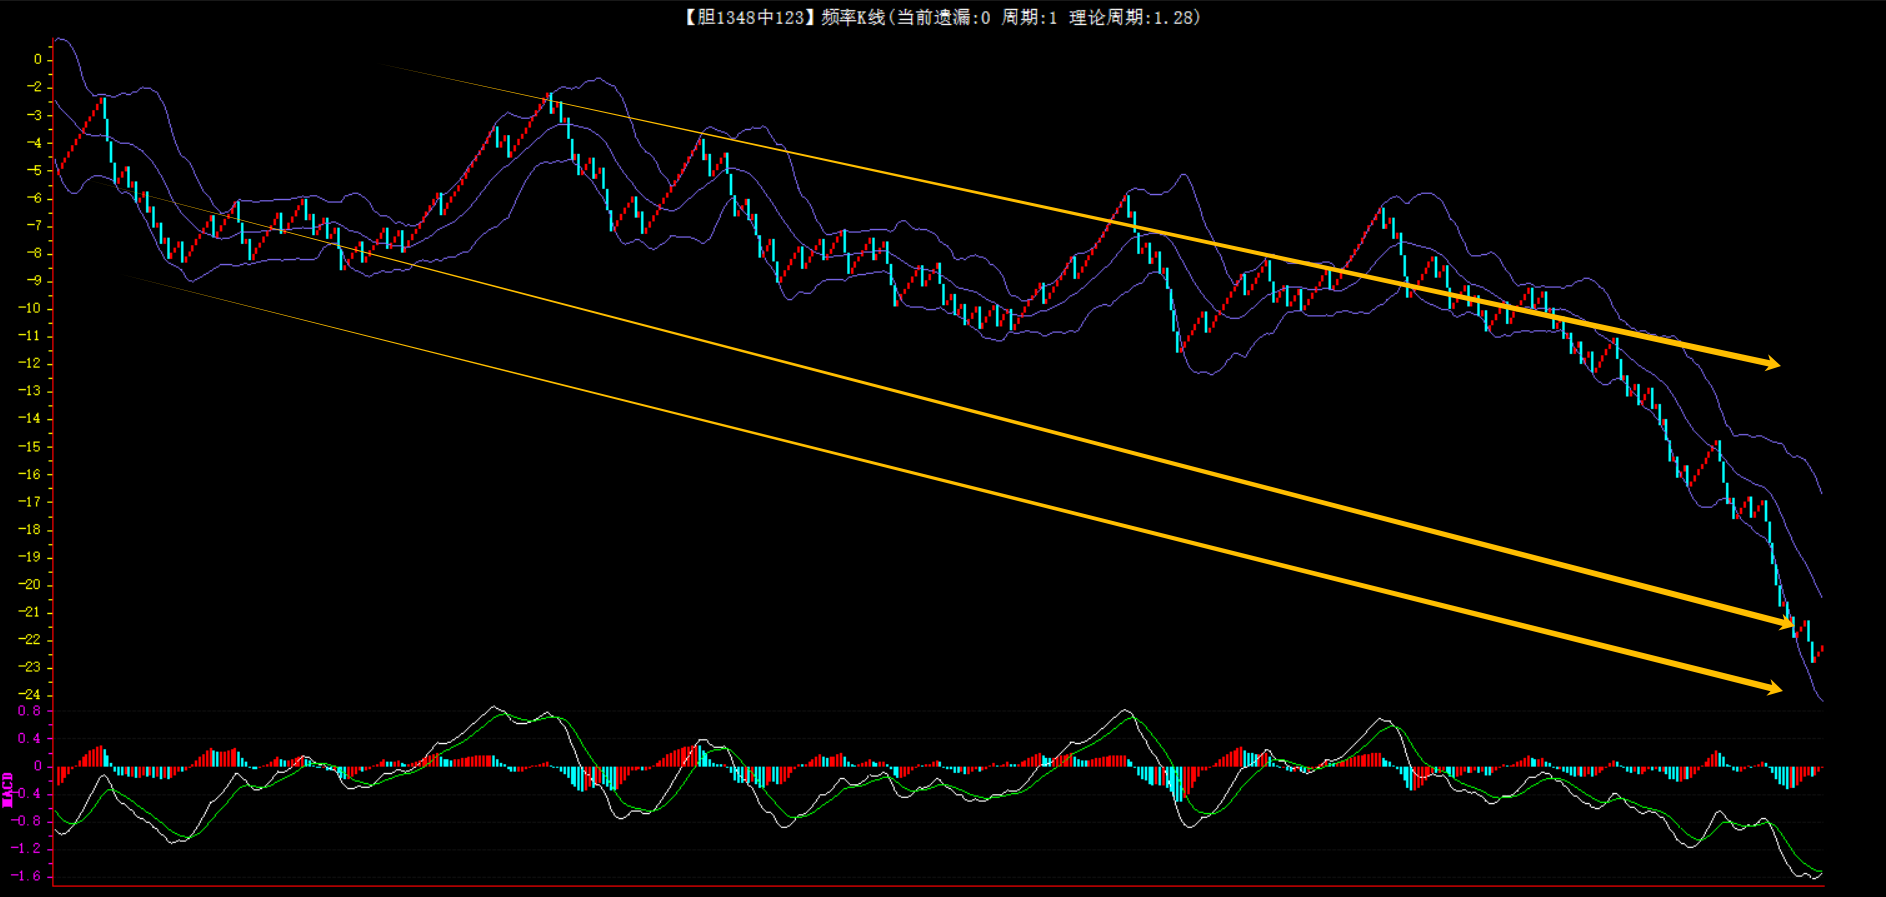Image resolution: width=1886 pixels, height=897 pixels.
Task: Click the 当前遗漏:0 text in title
Action: 942,18
